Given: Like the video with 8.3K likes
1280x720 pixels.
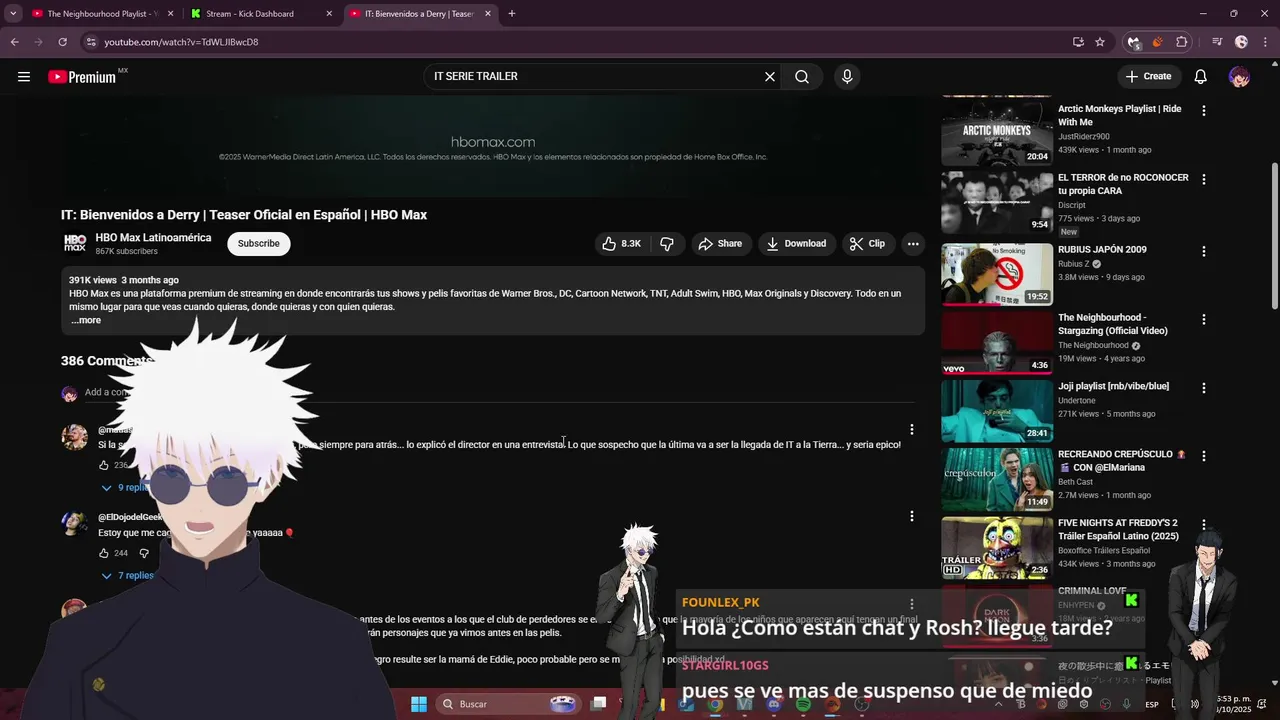Looking at the screenshot, I should click(620, 243).
